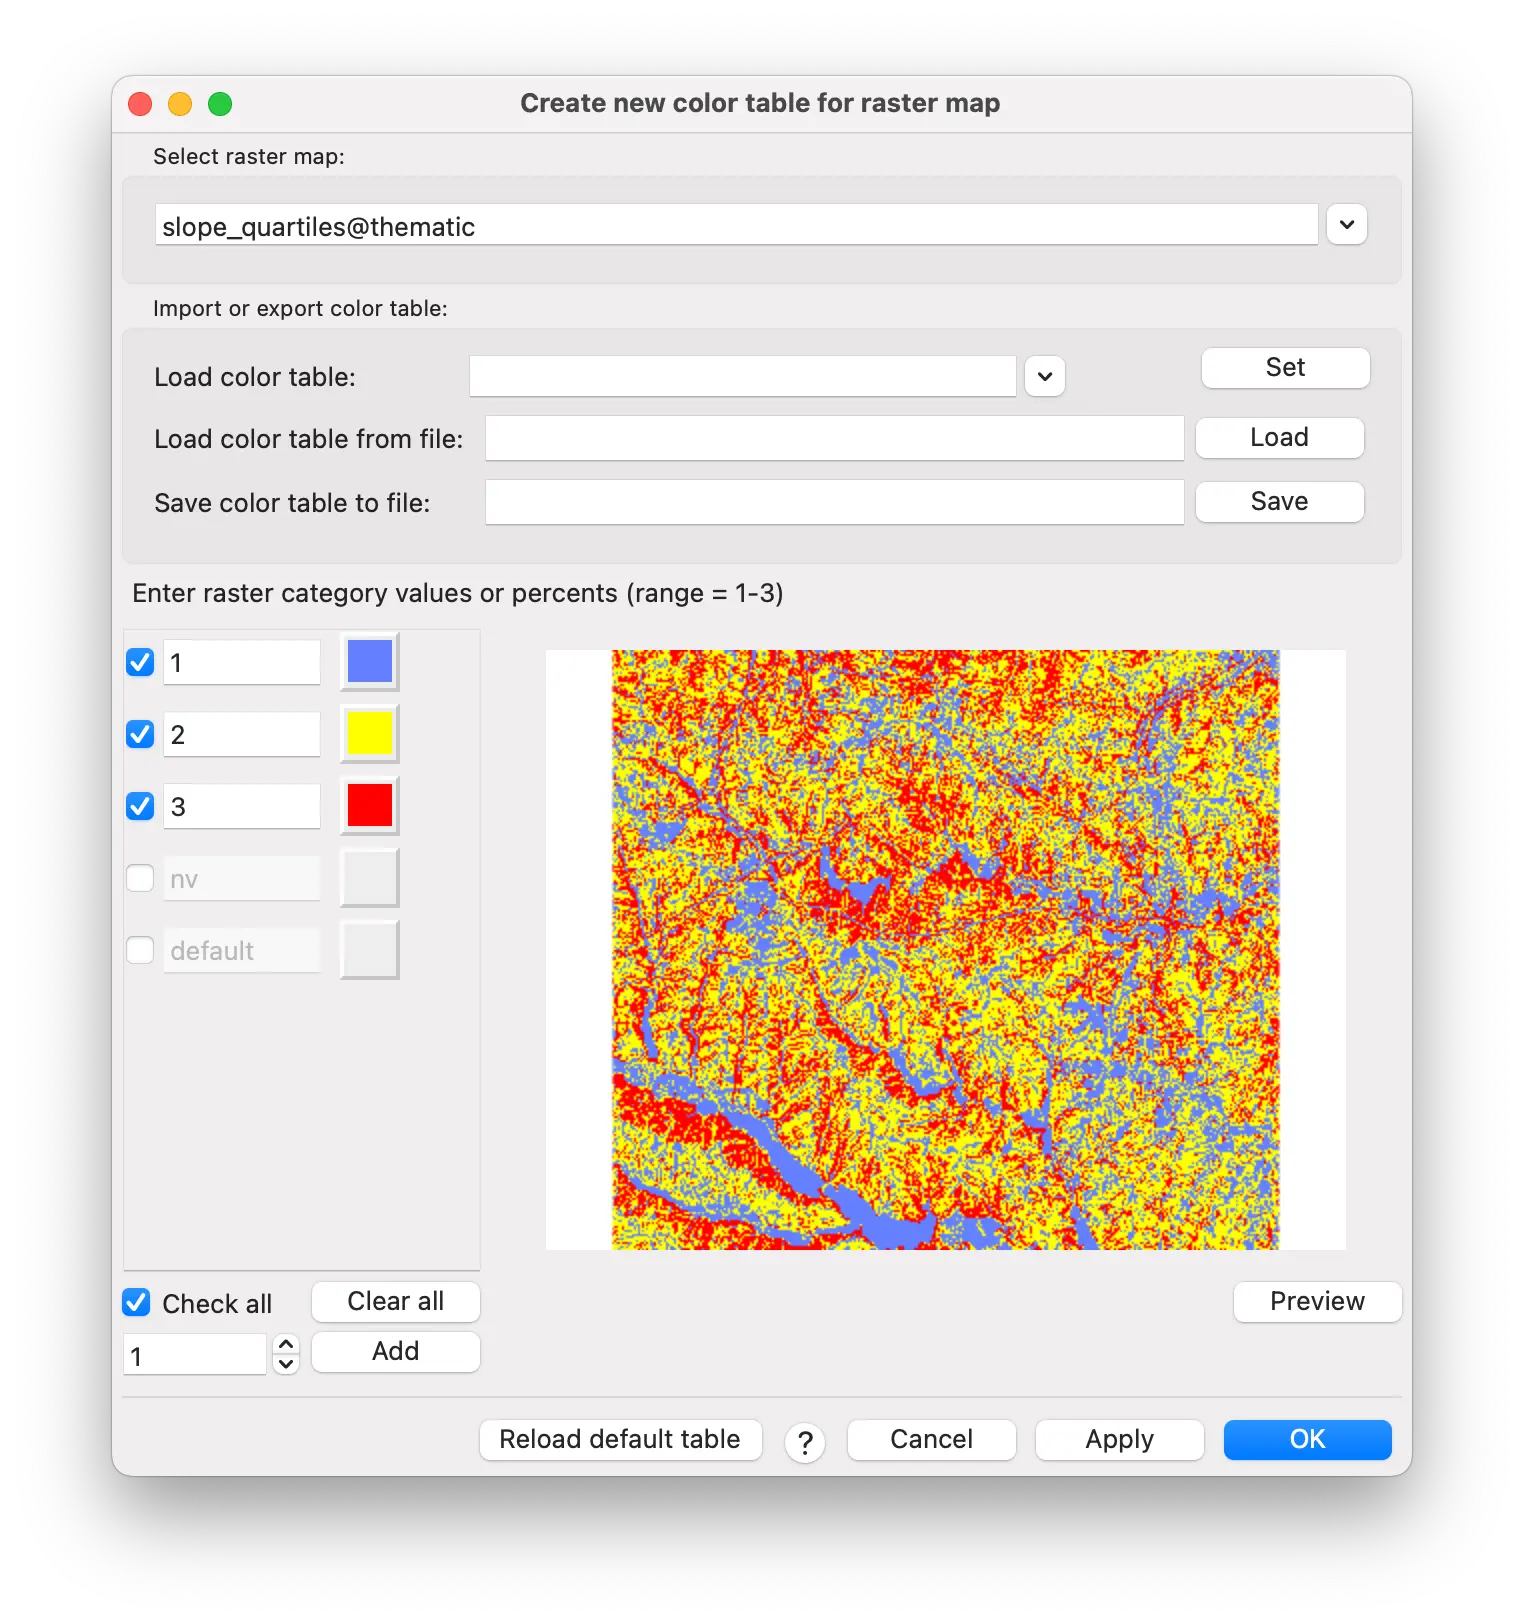Image resolution: width=1524 pixels, height=1624 pixels.
Task: Open the yellow color swatch for category 2
Action: (x=369, y=734)
